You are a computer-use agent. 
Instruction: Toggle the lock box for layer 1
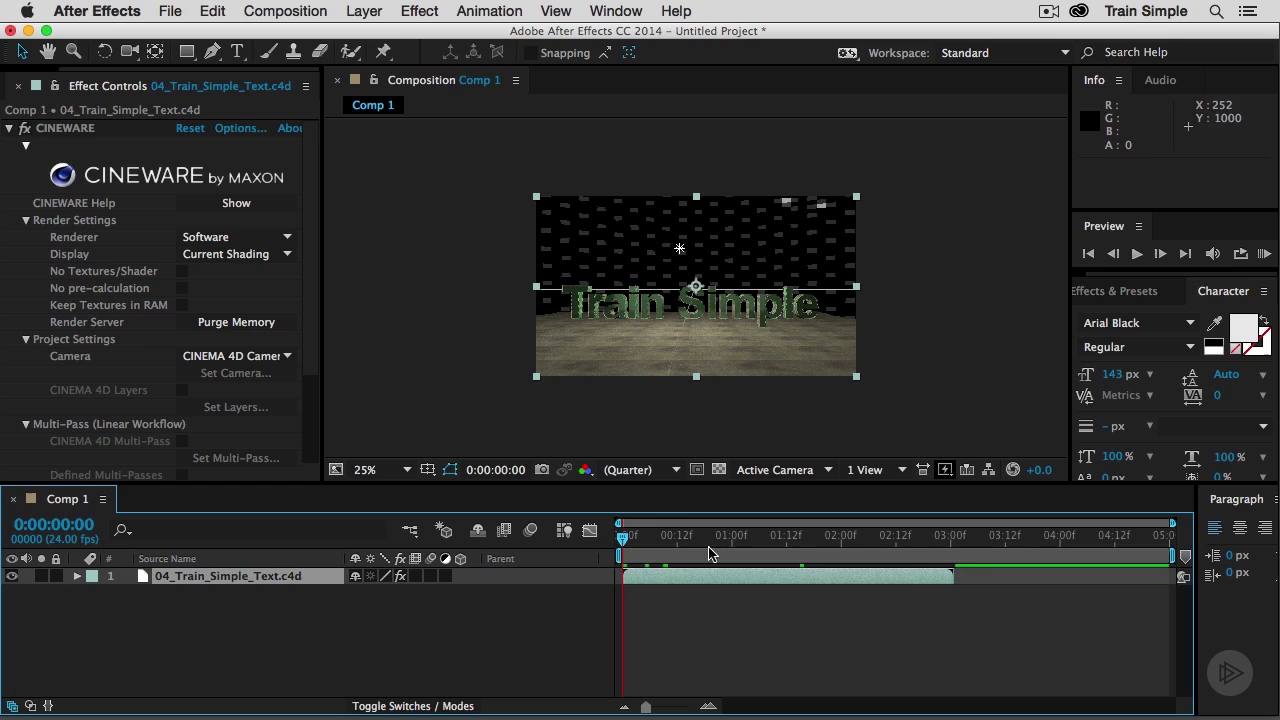tap(56, 576)
